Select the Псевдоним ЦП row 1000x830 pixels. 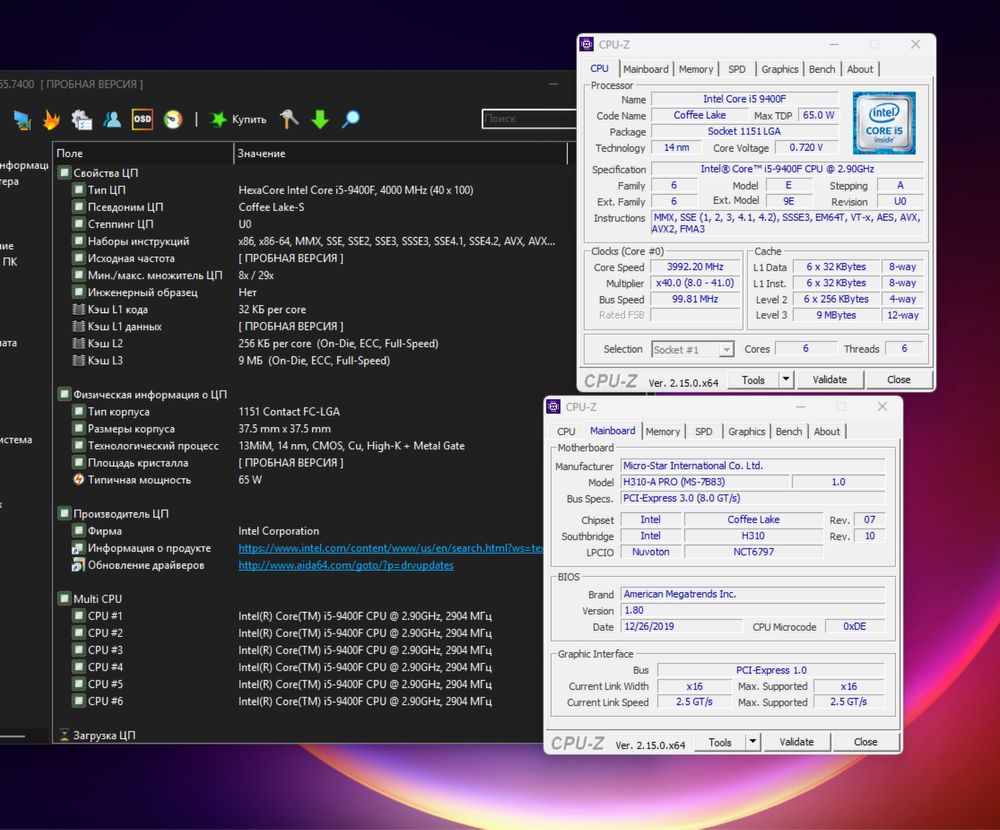[311, 207]
